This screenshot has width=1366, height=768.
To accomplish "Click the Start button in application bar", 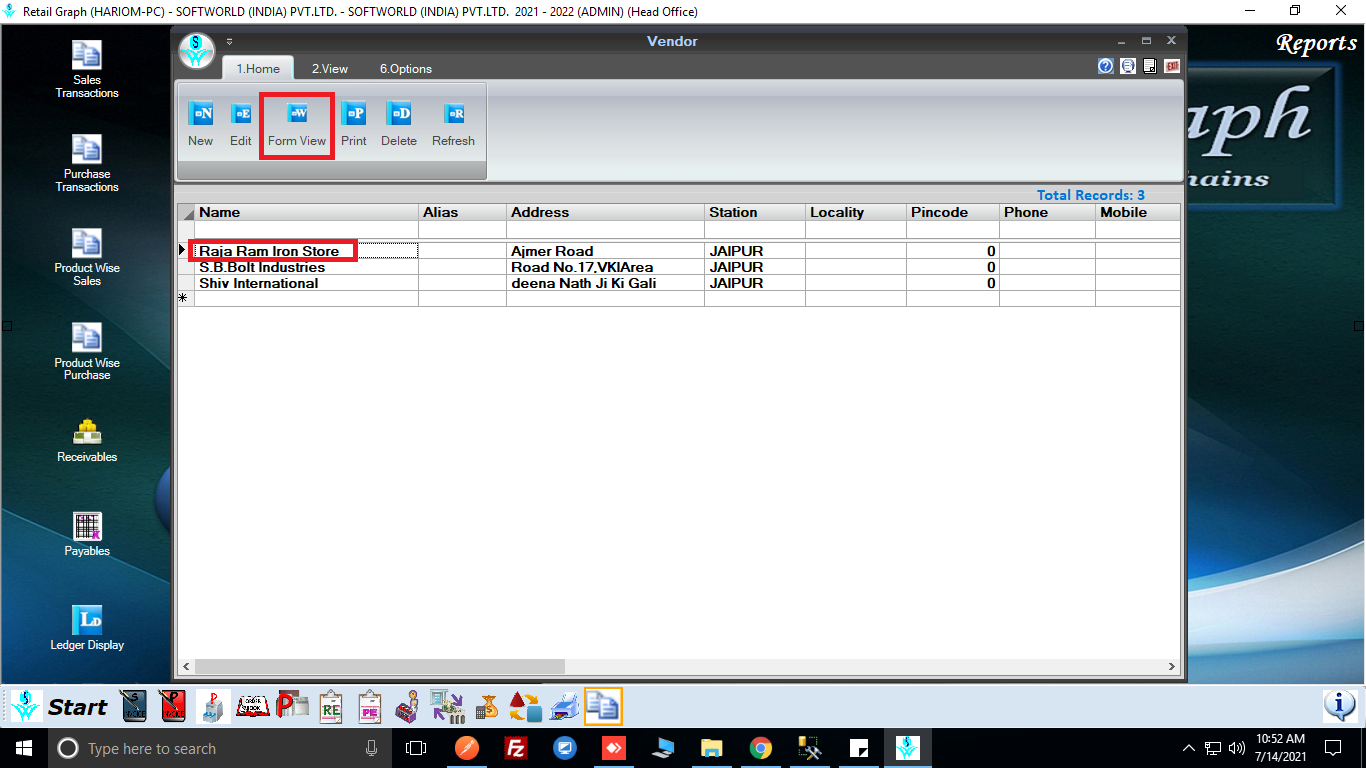I will [x=60, y=707].
